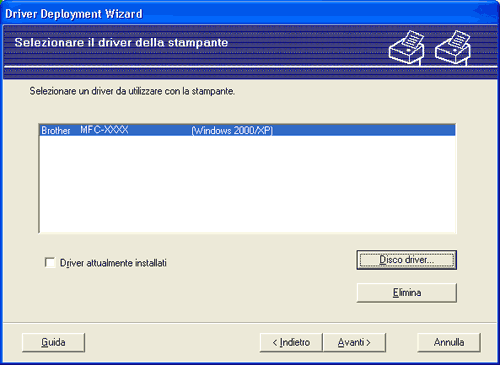This screenshot has width=500, height=365.
Task: Click the 'Selezionare un driver da utilizzare' instruction
Action: (x=132, y=91)
